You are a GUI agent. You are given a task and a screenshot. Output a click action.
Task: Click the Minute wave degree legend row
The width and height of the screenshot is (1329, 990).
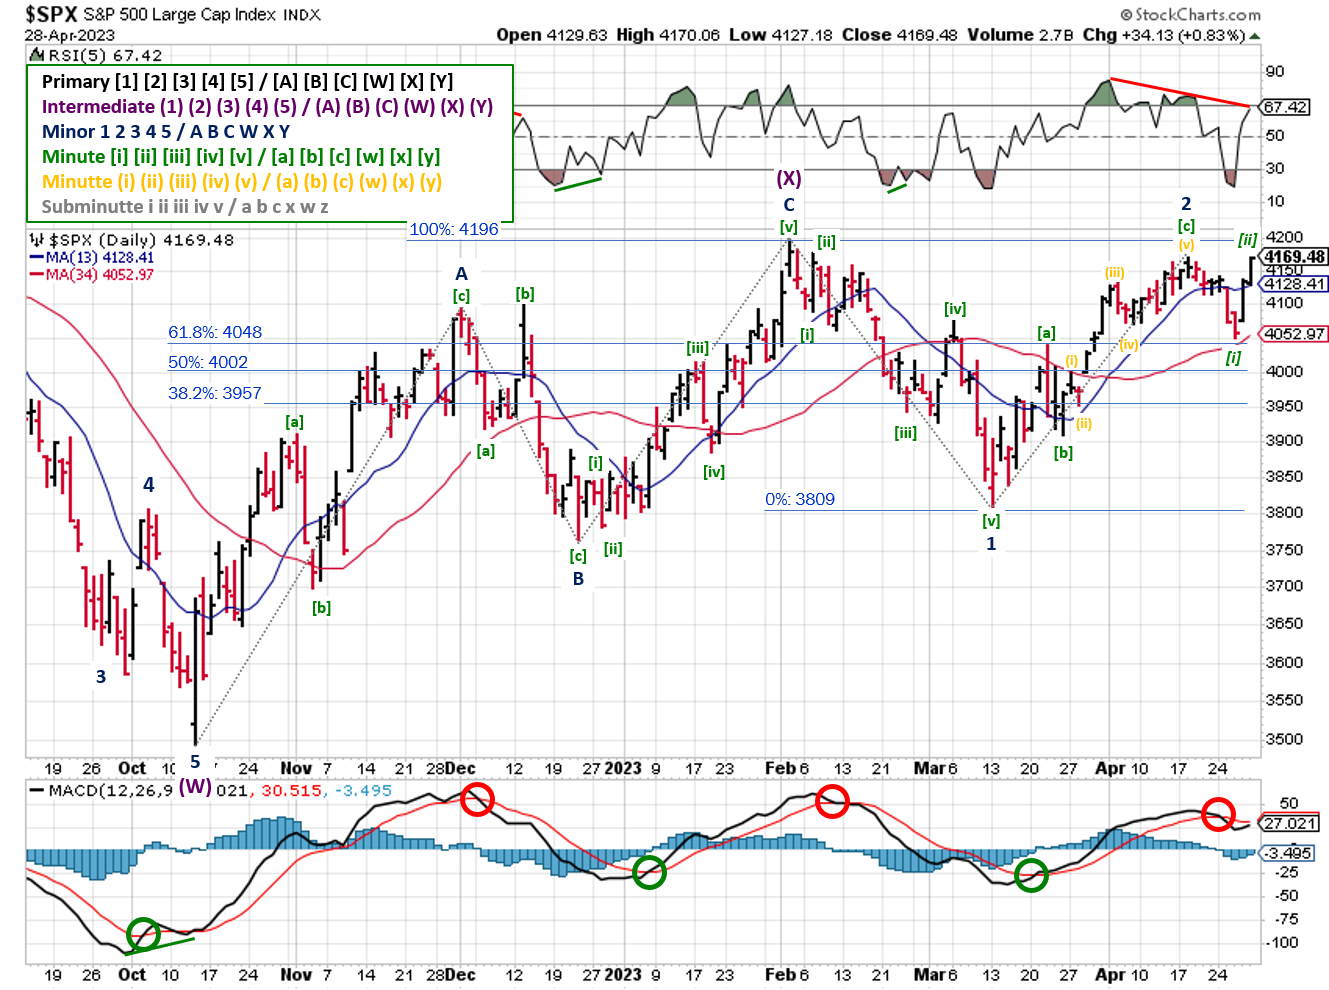coord(241,157)
